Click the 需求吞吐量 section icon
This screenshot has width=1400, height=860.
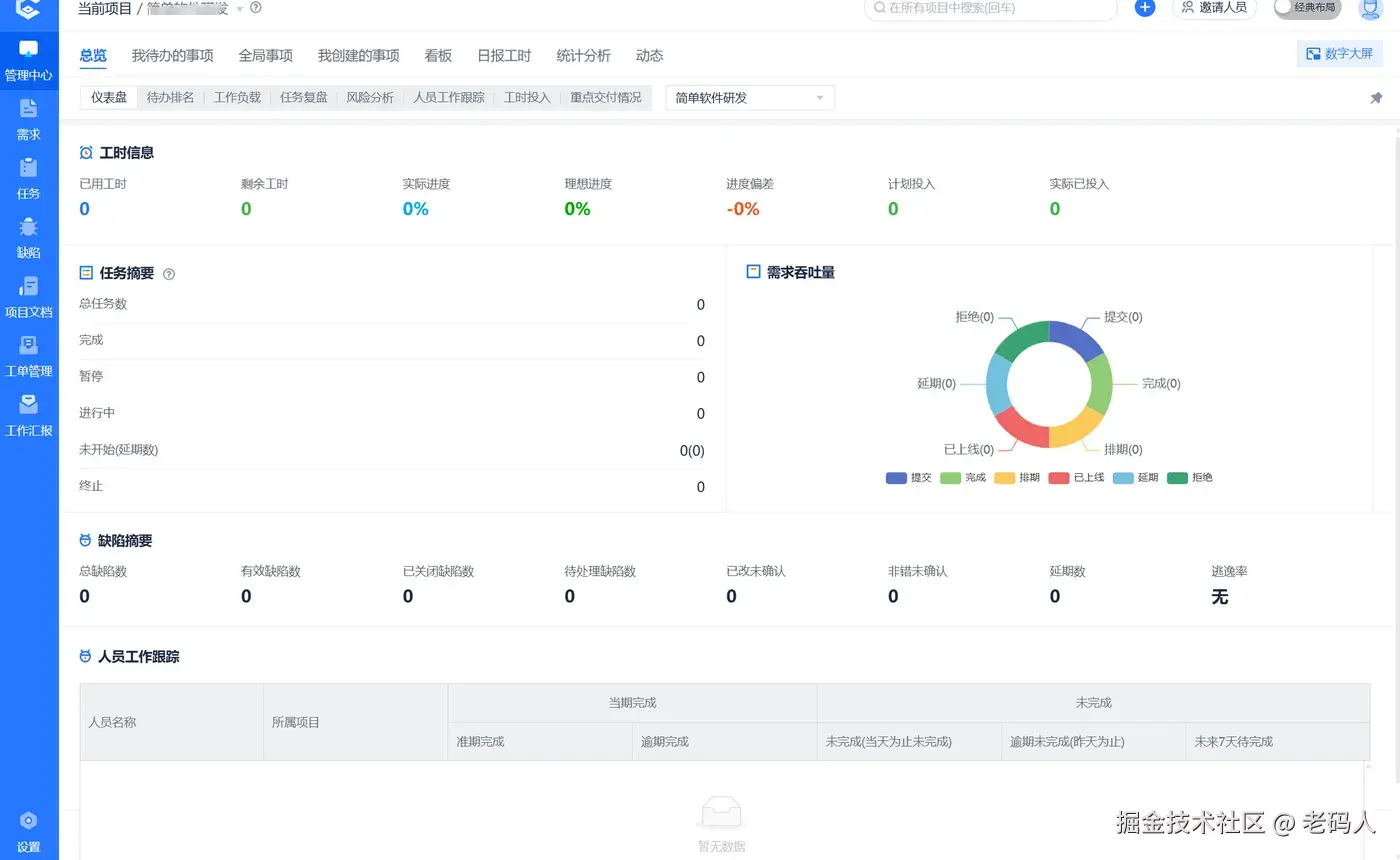pos(754,272)
